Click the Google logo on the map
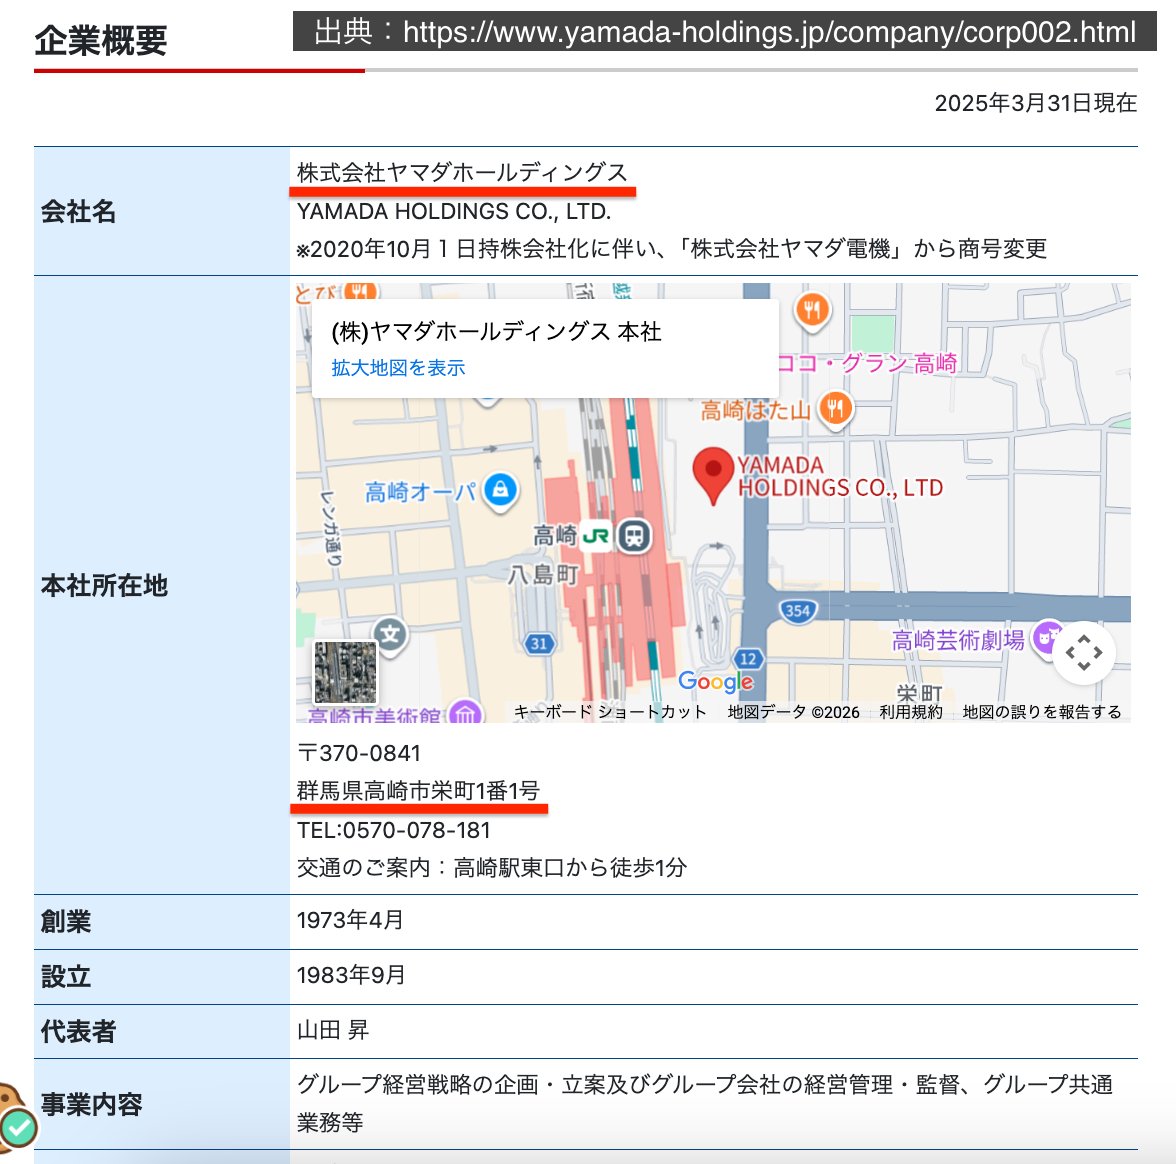Viewport: 1176px width, 1164px height. [713, 681]
